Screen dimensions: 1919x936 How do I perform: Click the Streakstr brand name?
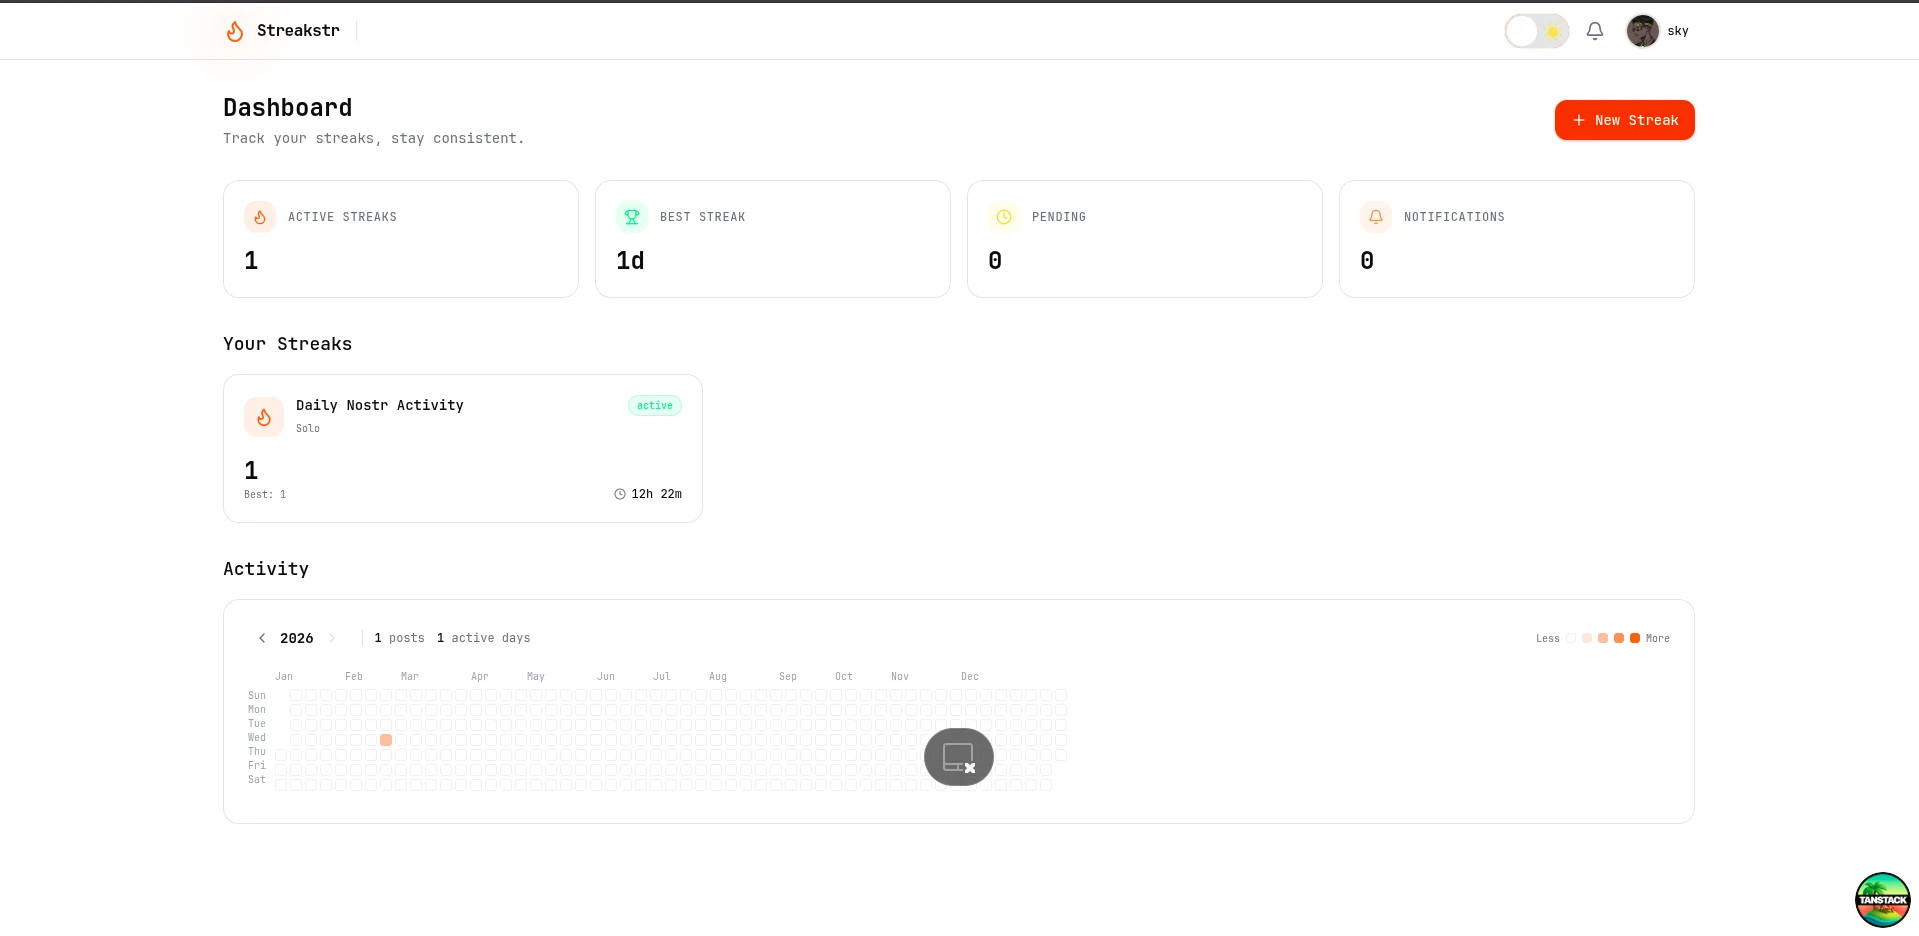(x=298, y=31)
